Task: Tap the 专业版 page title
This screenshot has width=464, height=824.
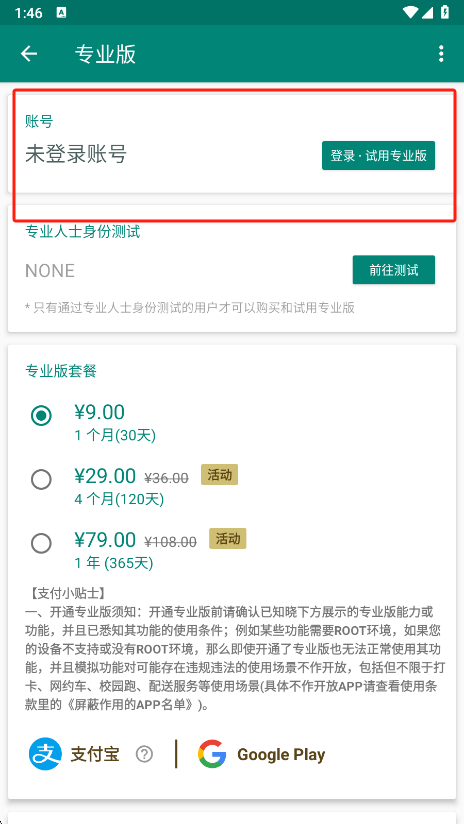Action: tap(105, 54)
